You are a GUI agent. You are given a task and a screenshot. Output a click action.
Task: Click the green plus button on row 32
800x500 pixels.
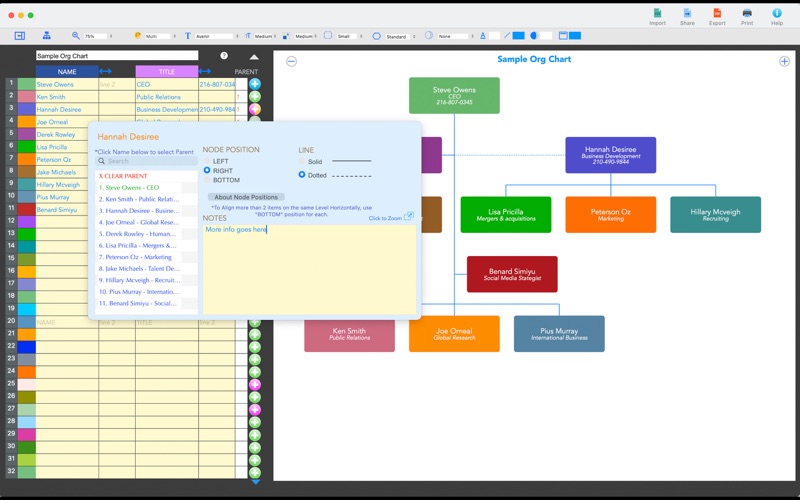click(x=255, y=472)
